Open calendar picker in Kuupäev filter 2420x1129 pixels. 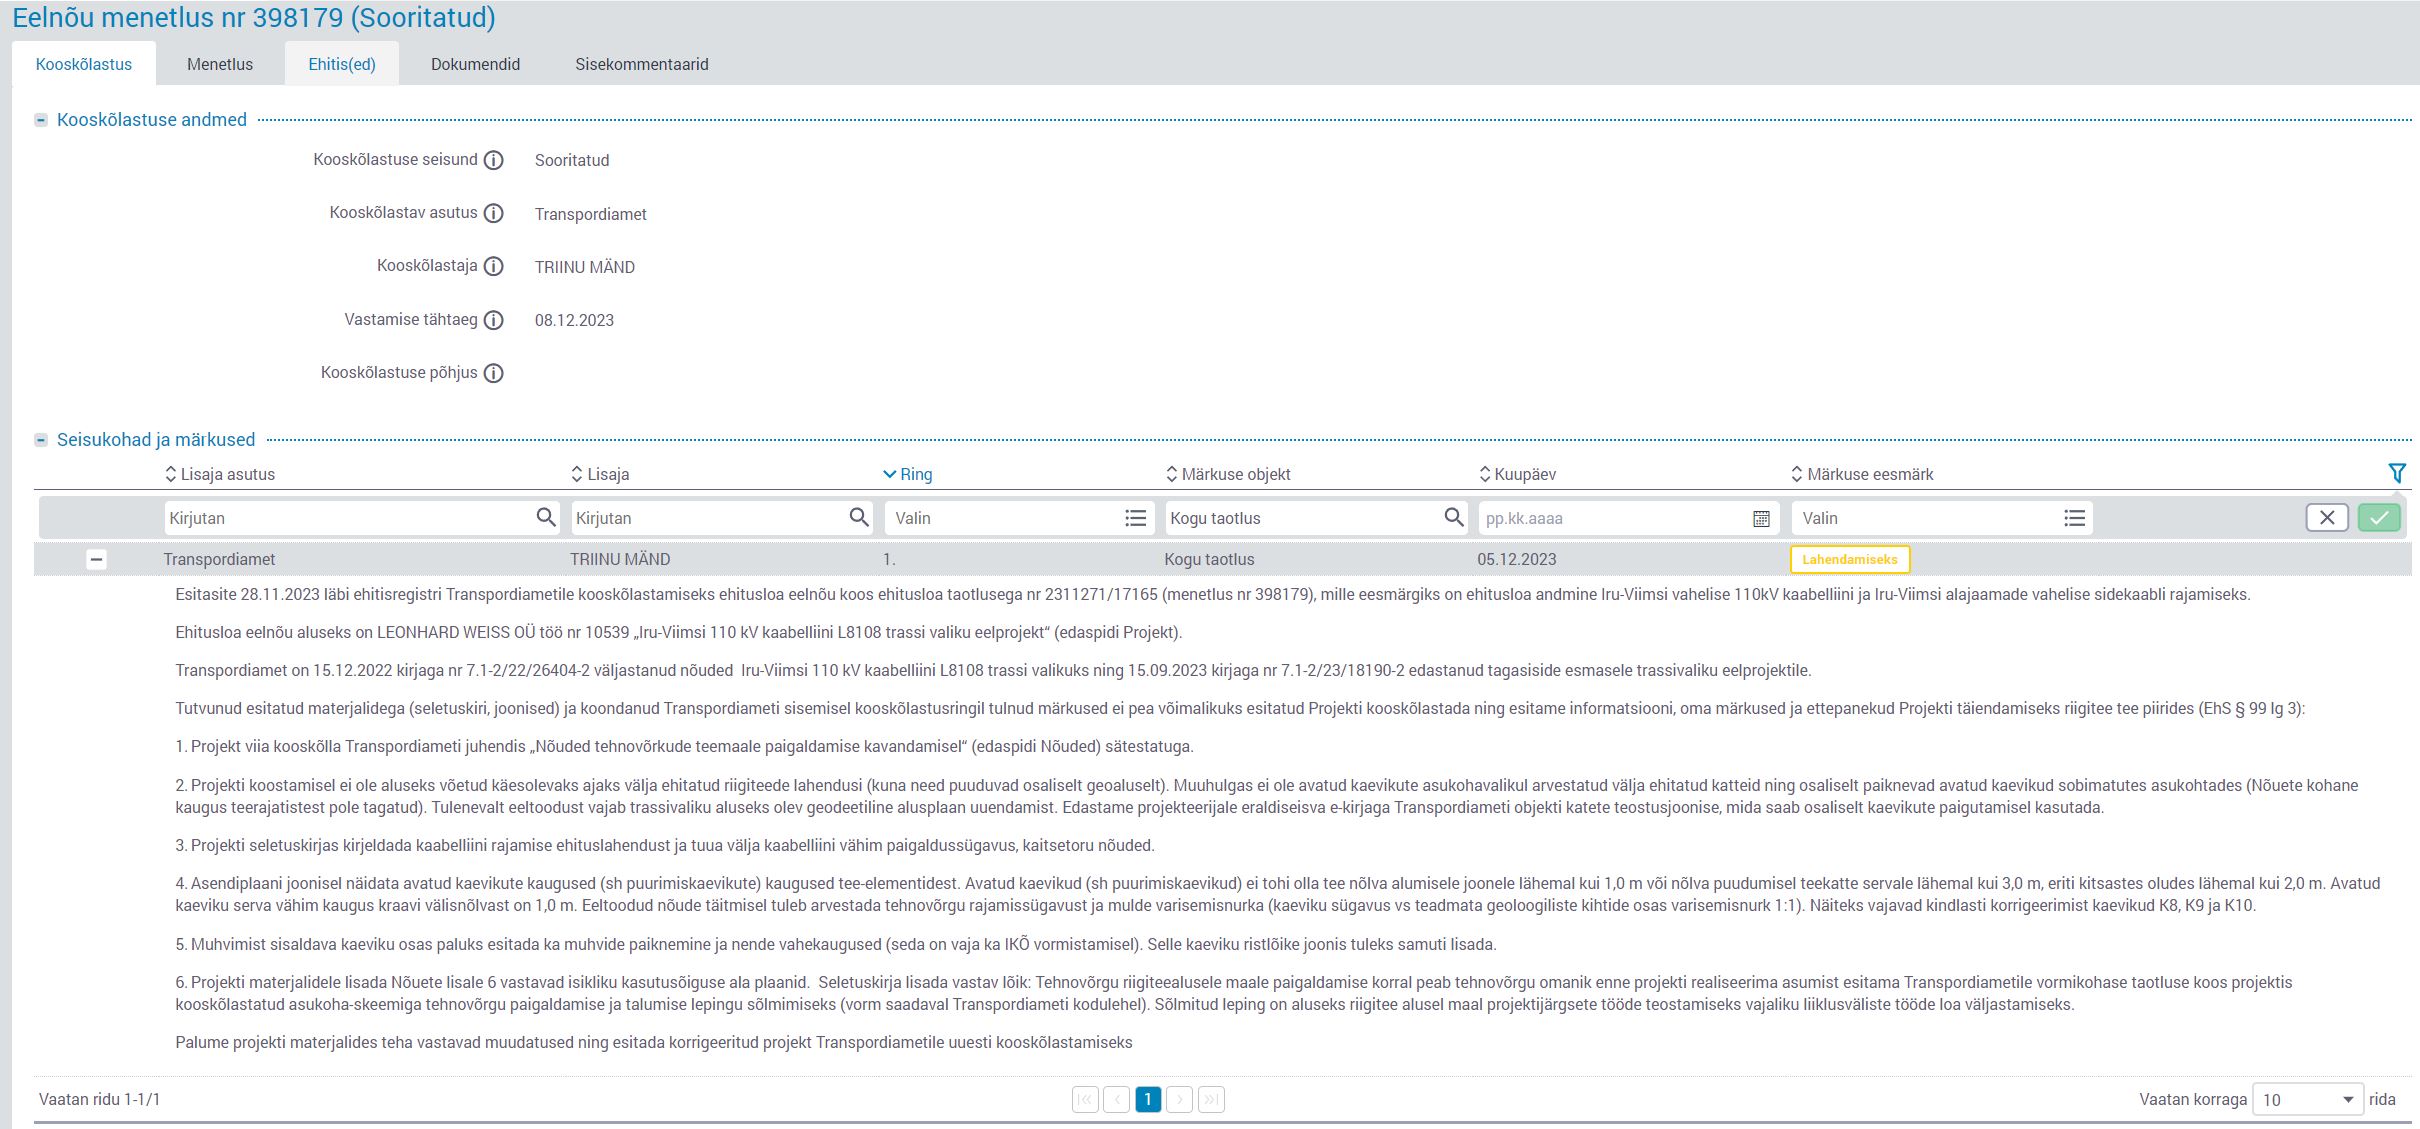[x=1761, y=518]
